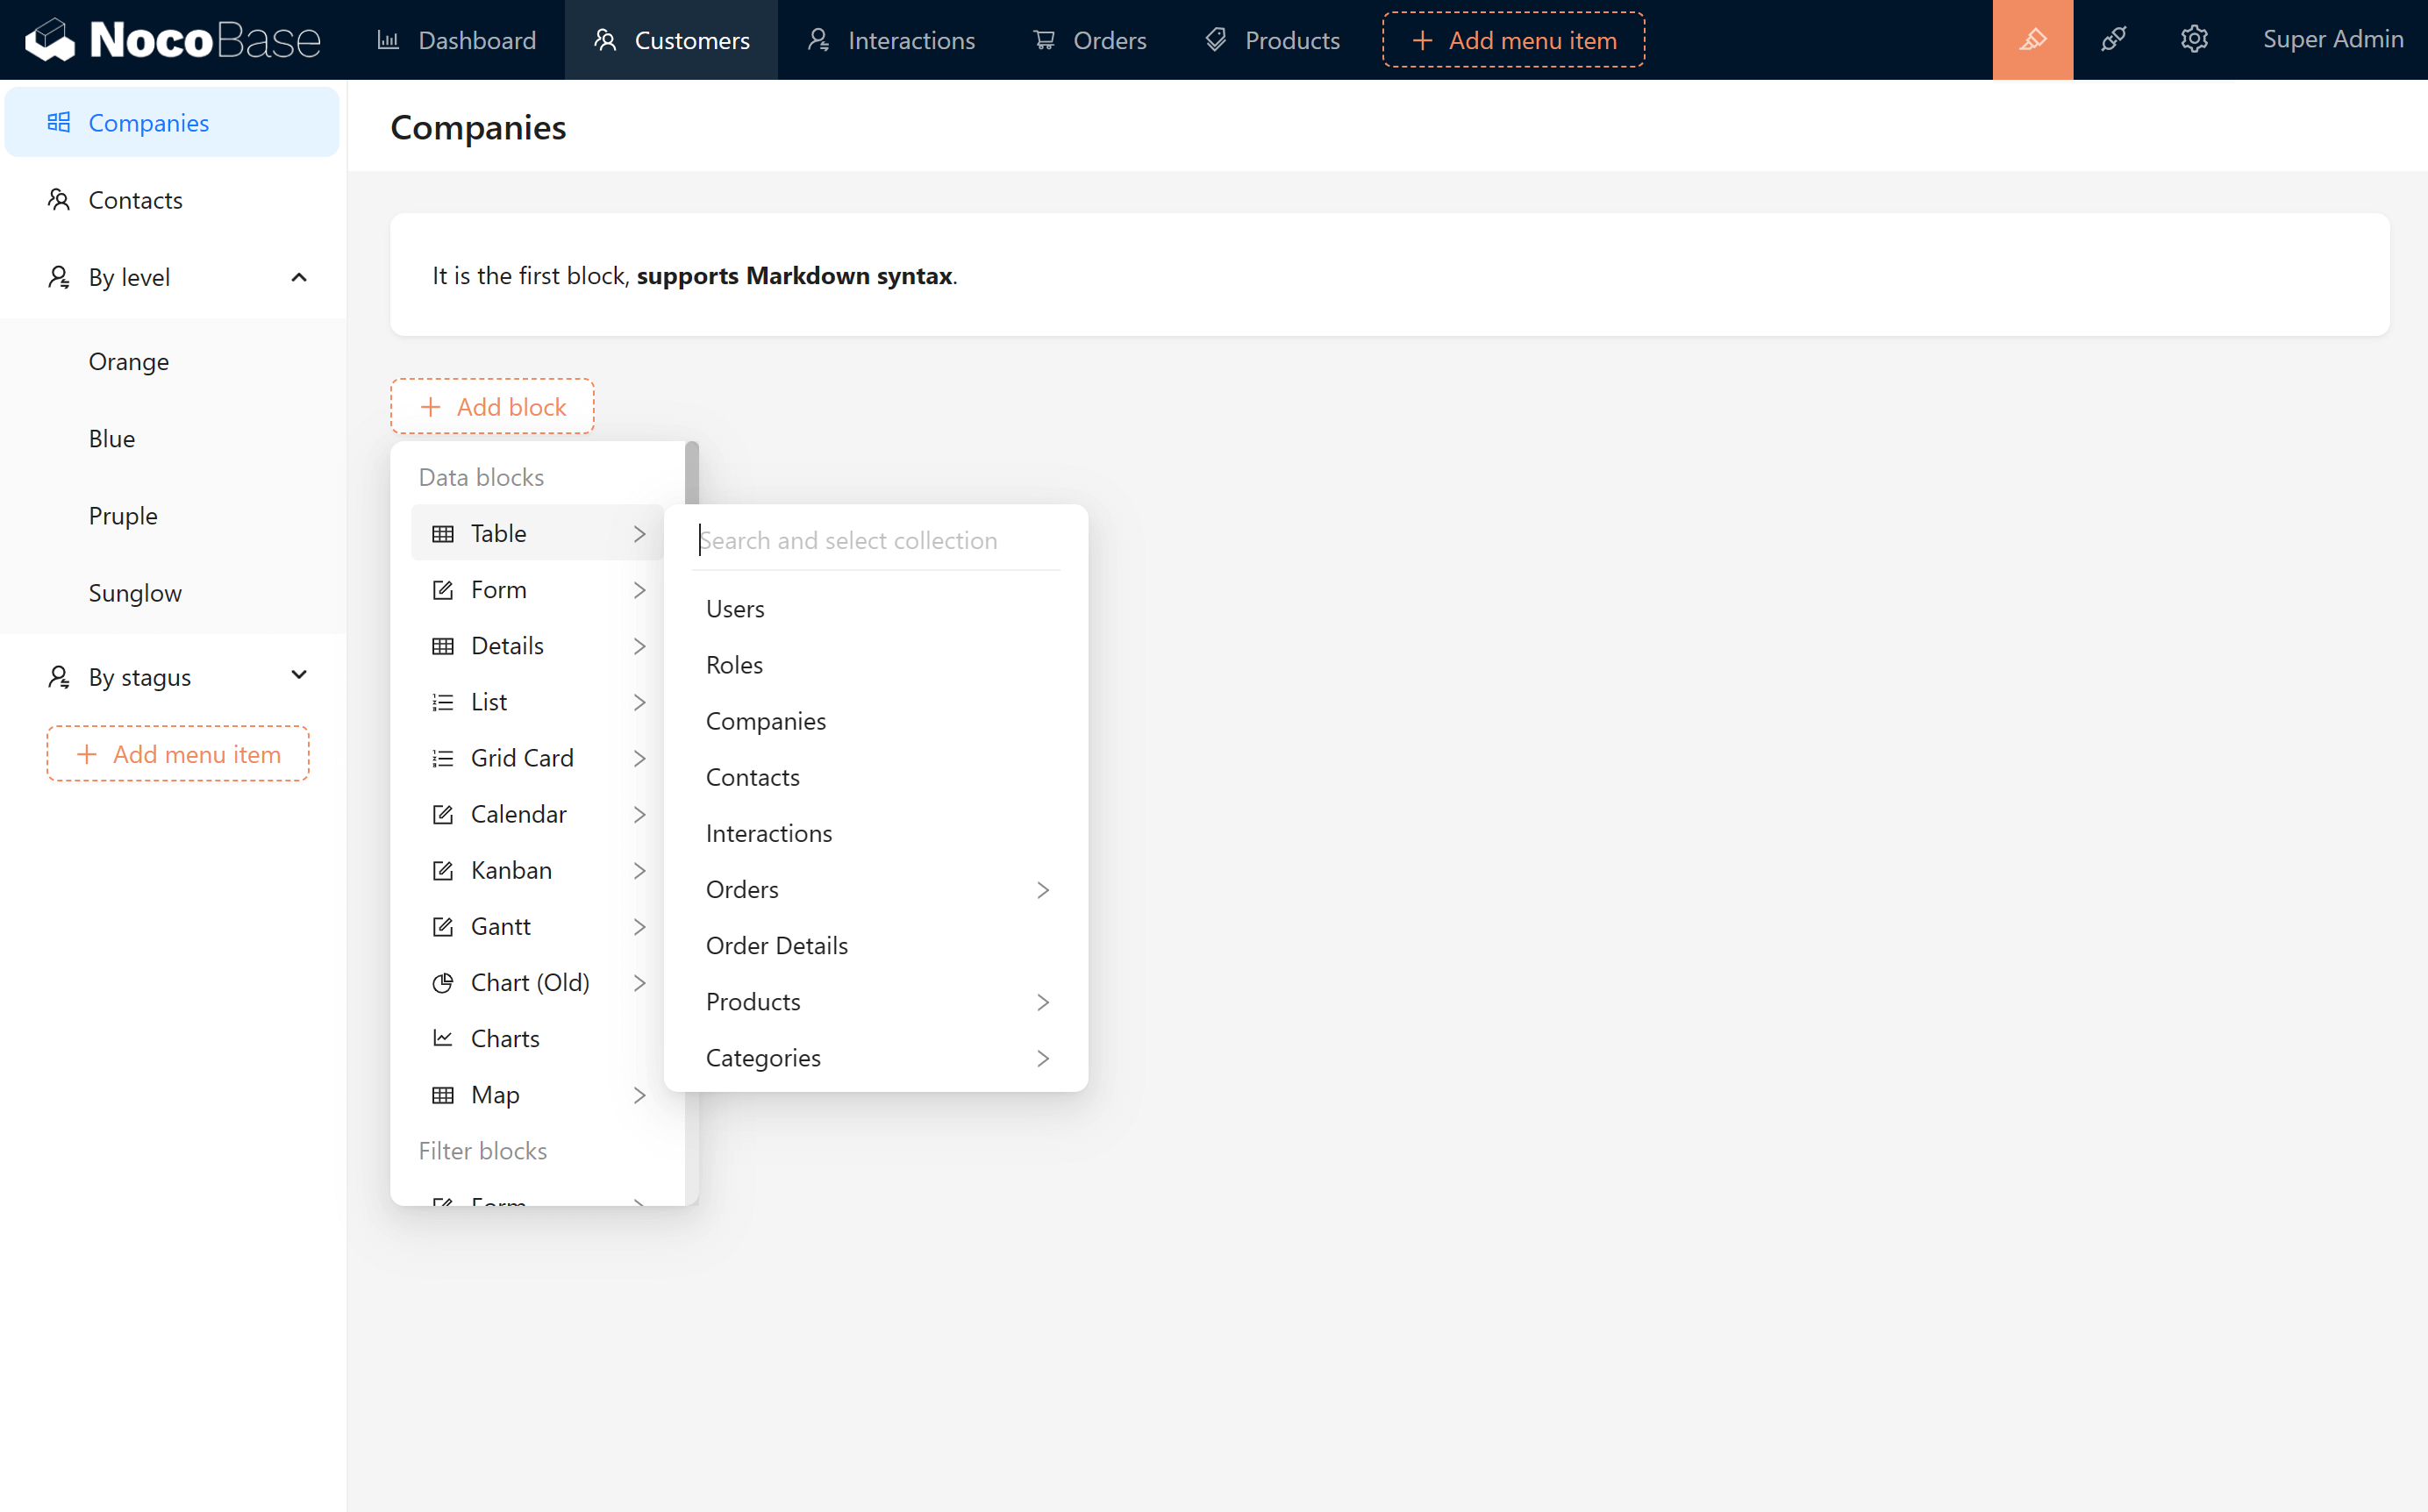Click the NocoBase logo
The width and height of the screenshot is (2428, 1512).
[x=172, y=40]
